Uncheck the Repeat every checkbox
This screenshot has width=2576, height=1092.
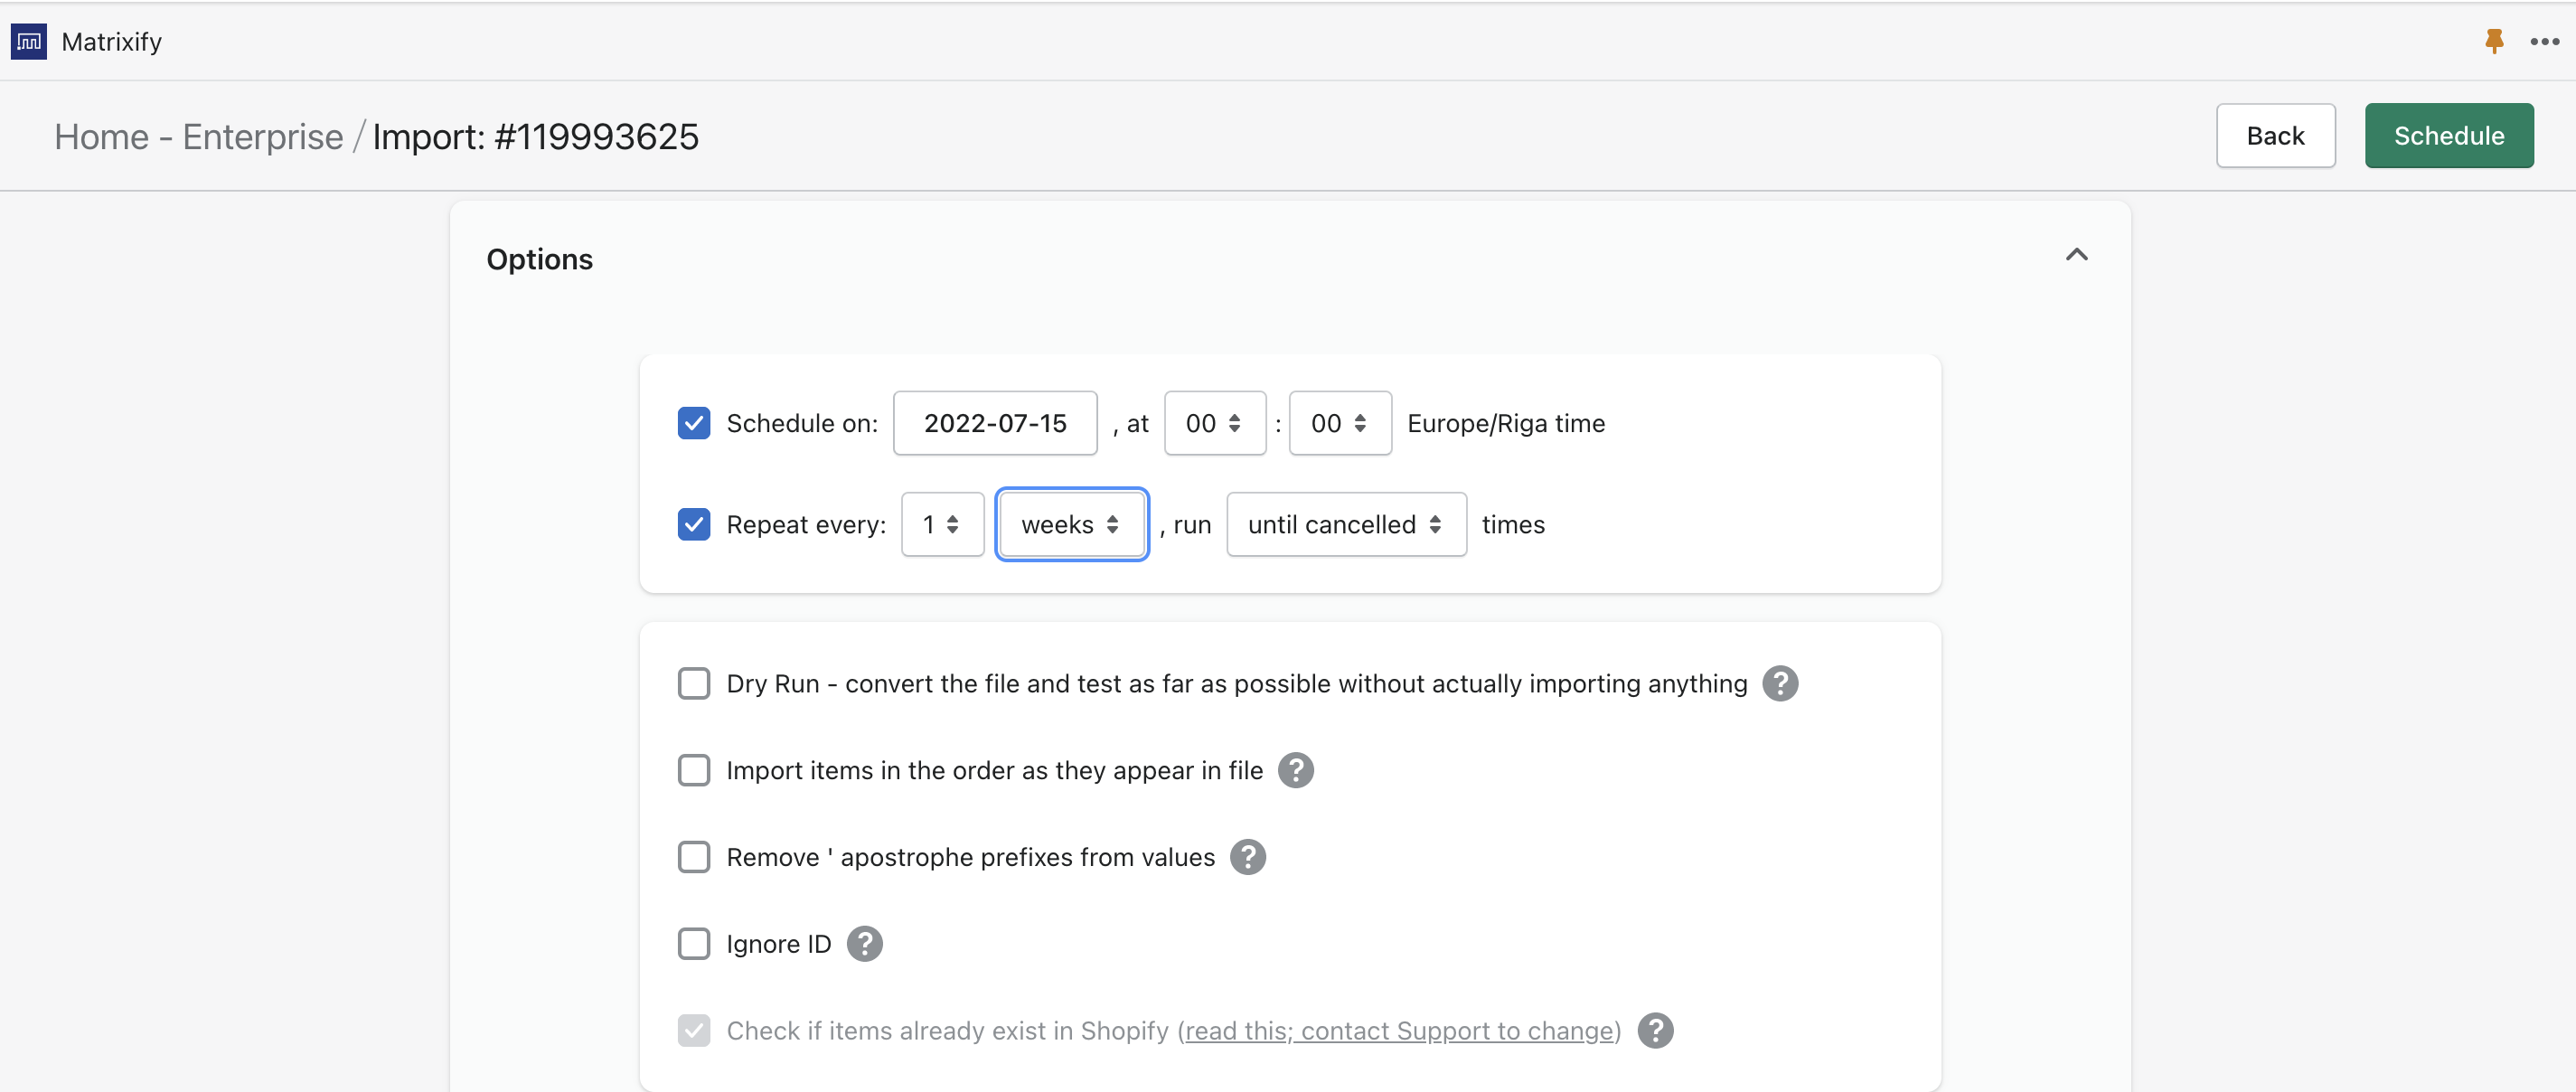(x=694, y=524)
